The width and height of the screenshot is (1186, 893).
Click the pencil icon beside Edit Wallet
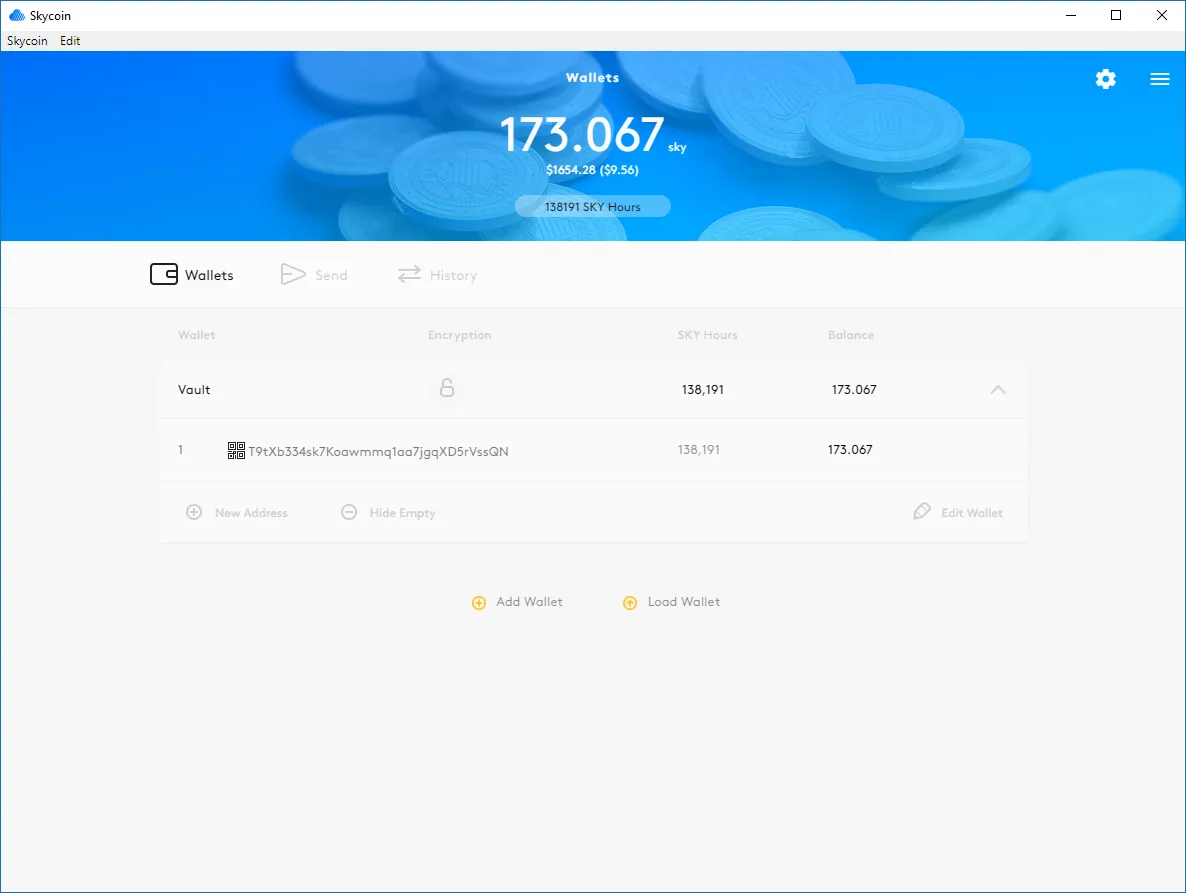(x=921, y=511)
